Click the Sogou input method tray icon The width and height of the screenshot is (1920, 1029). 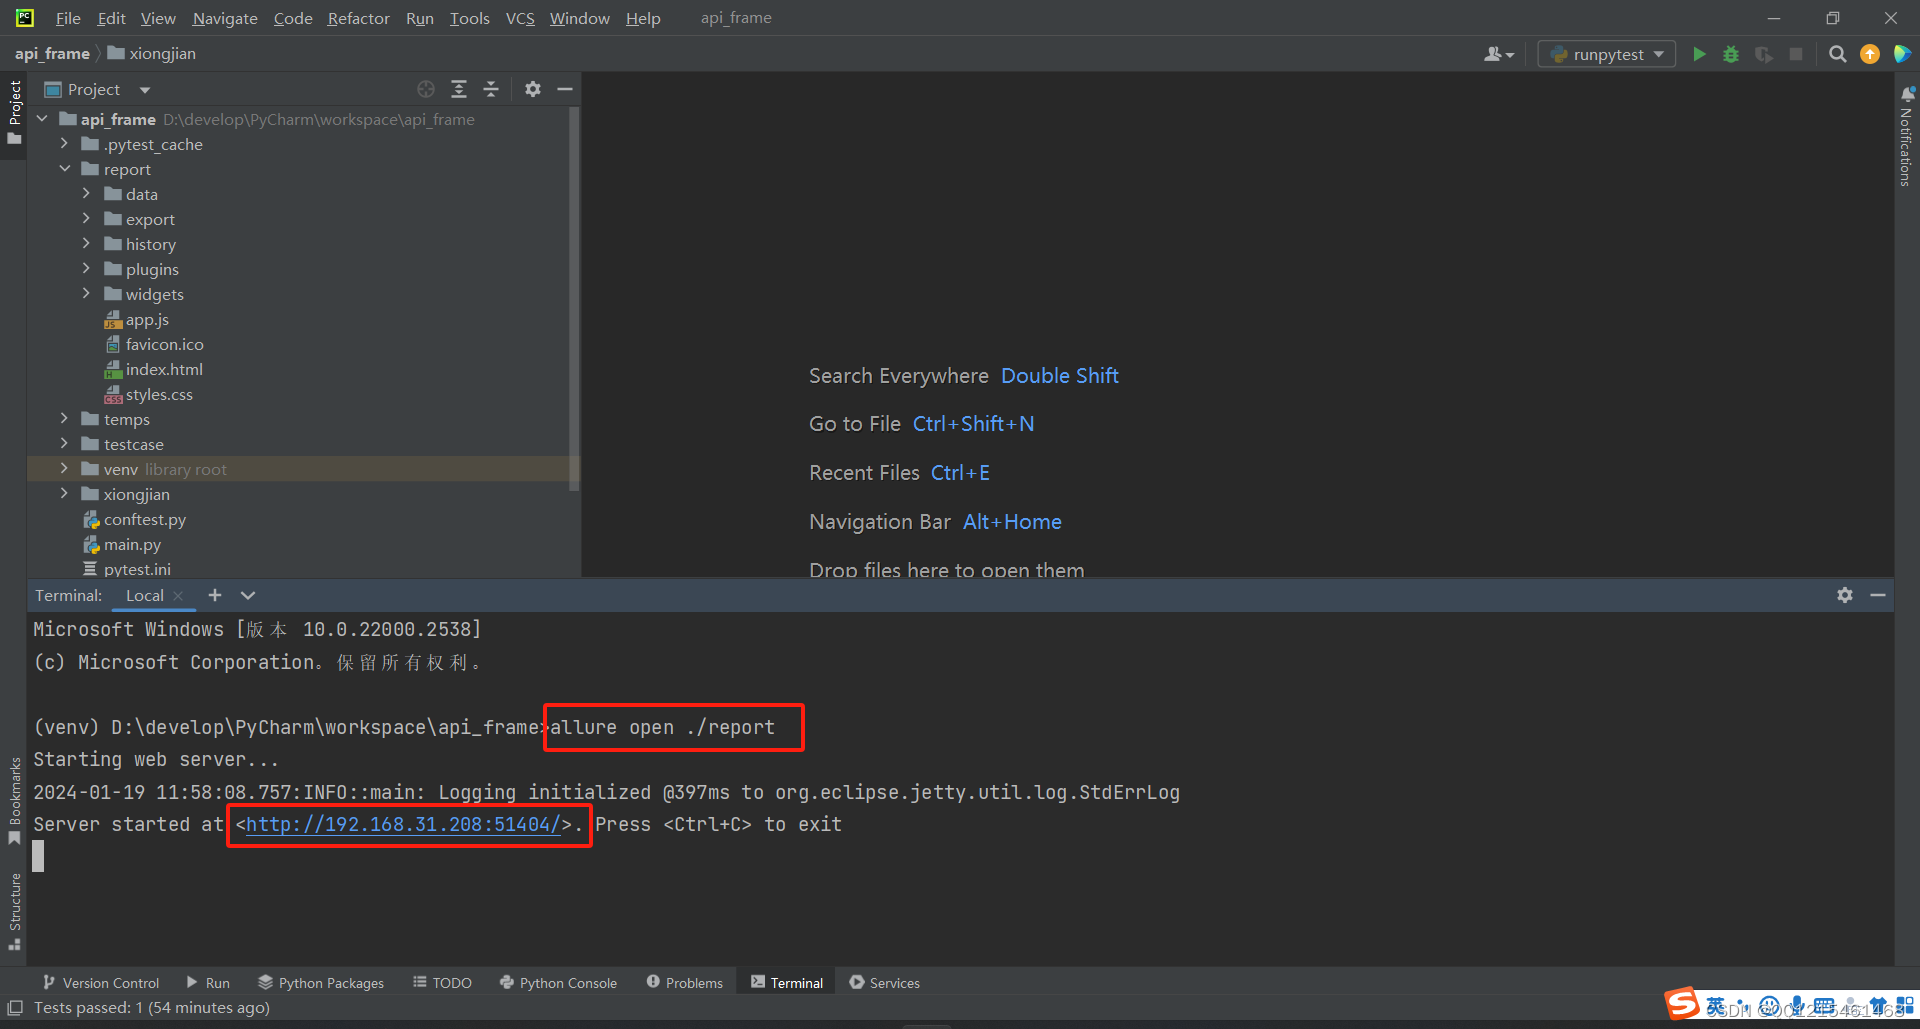click(x=1681, y=1003)
